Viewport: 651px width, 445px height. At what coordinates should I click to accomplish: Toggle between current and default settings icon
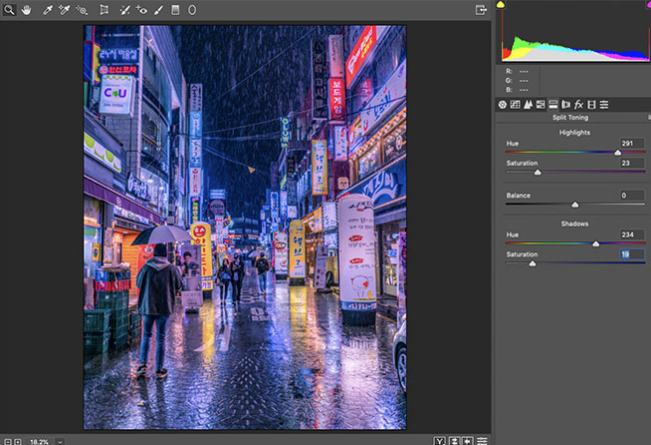tap(482, 441)
